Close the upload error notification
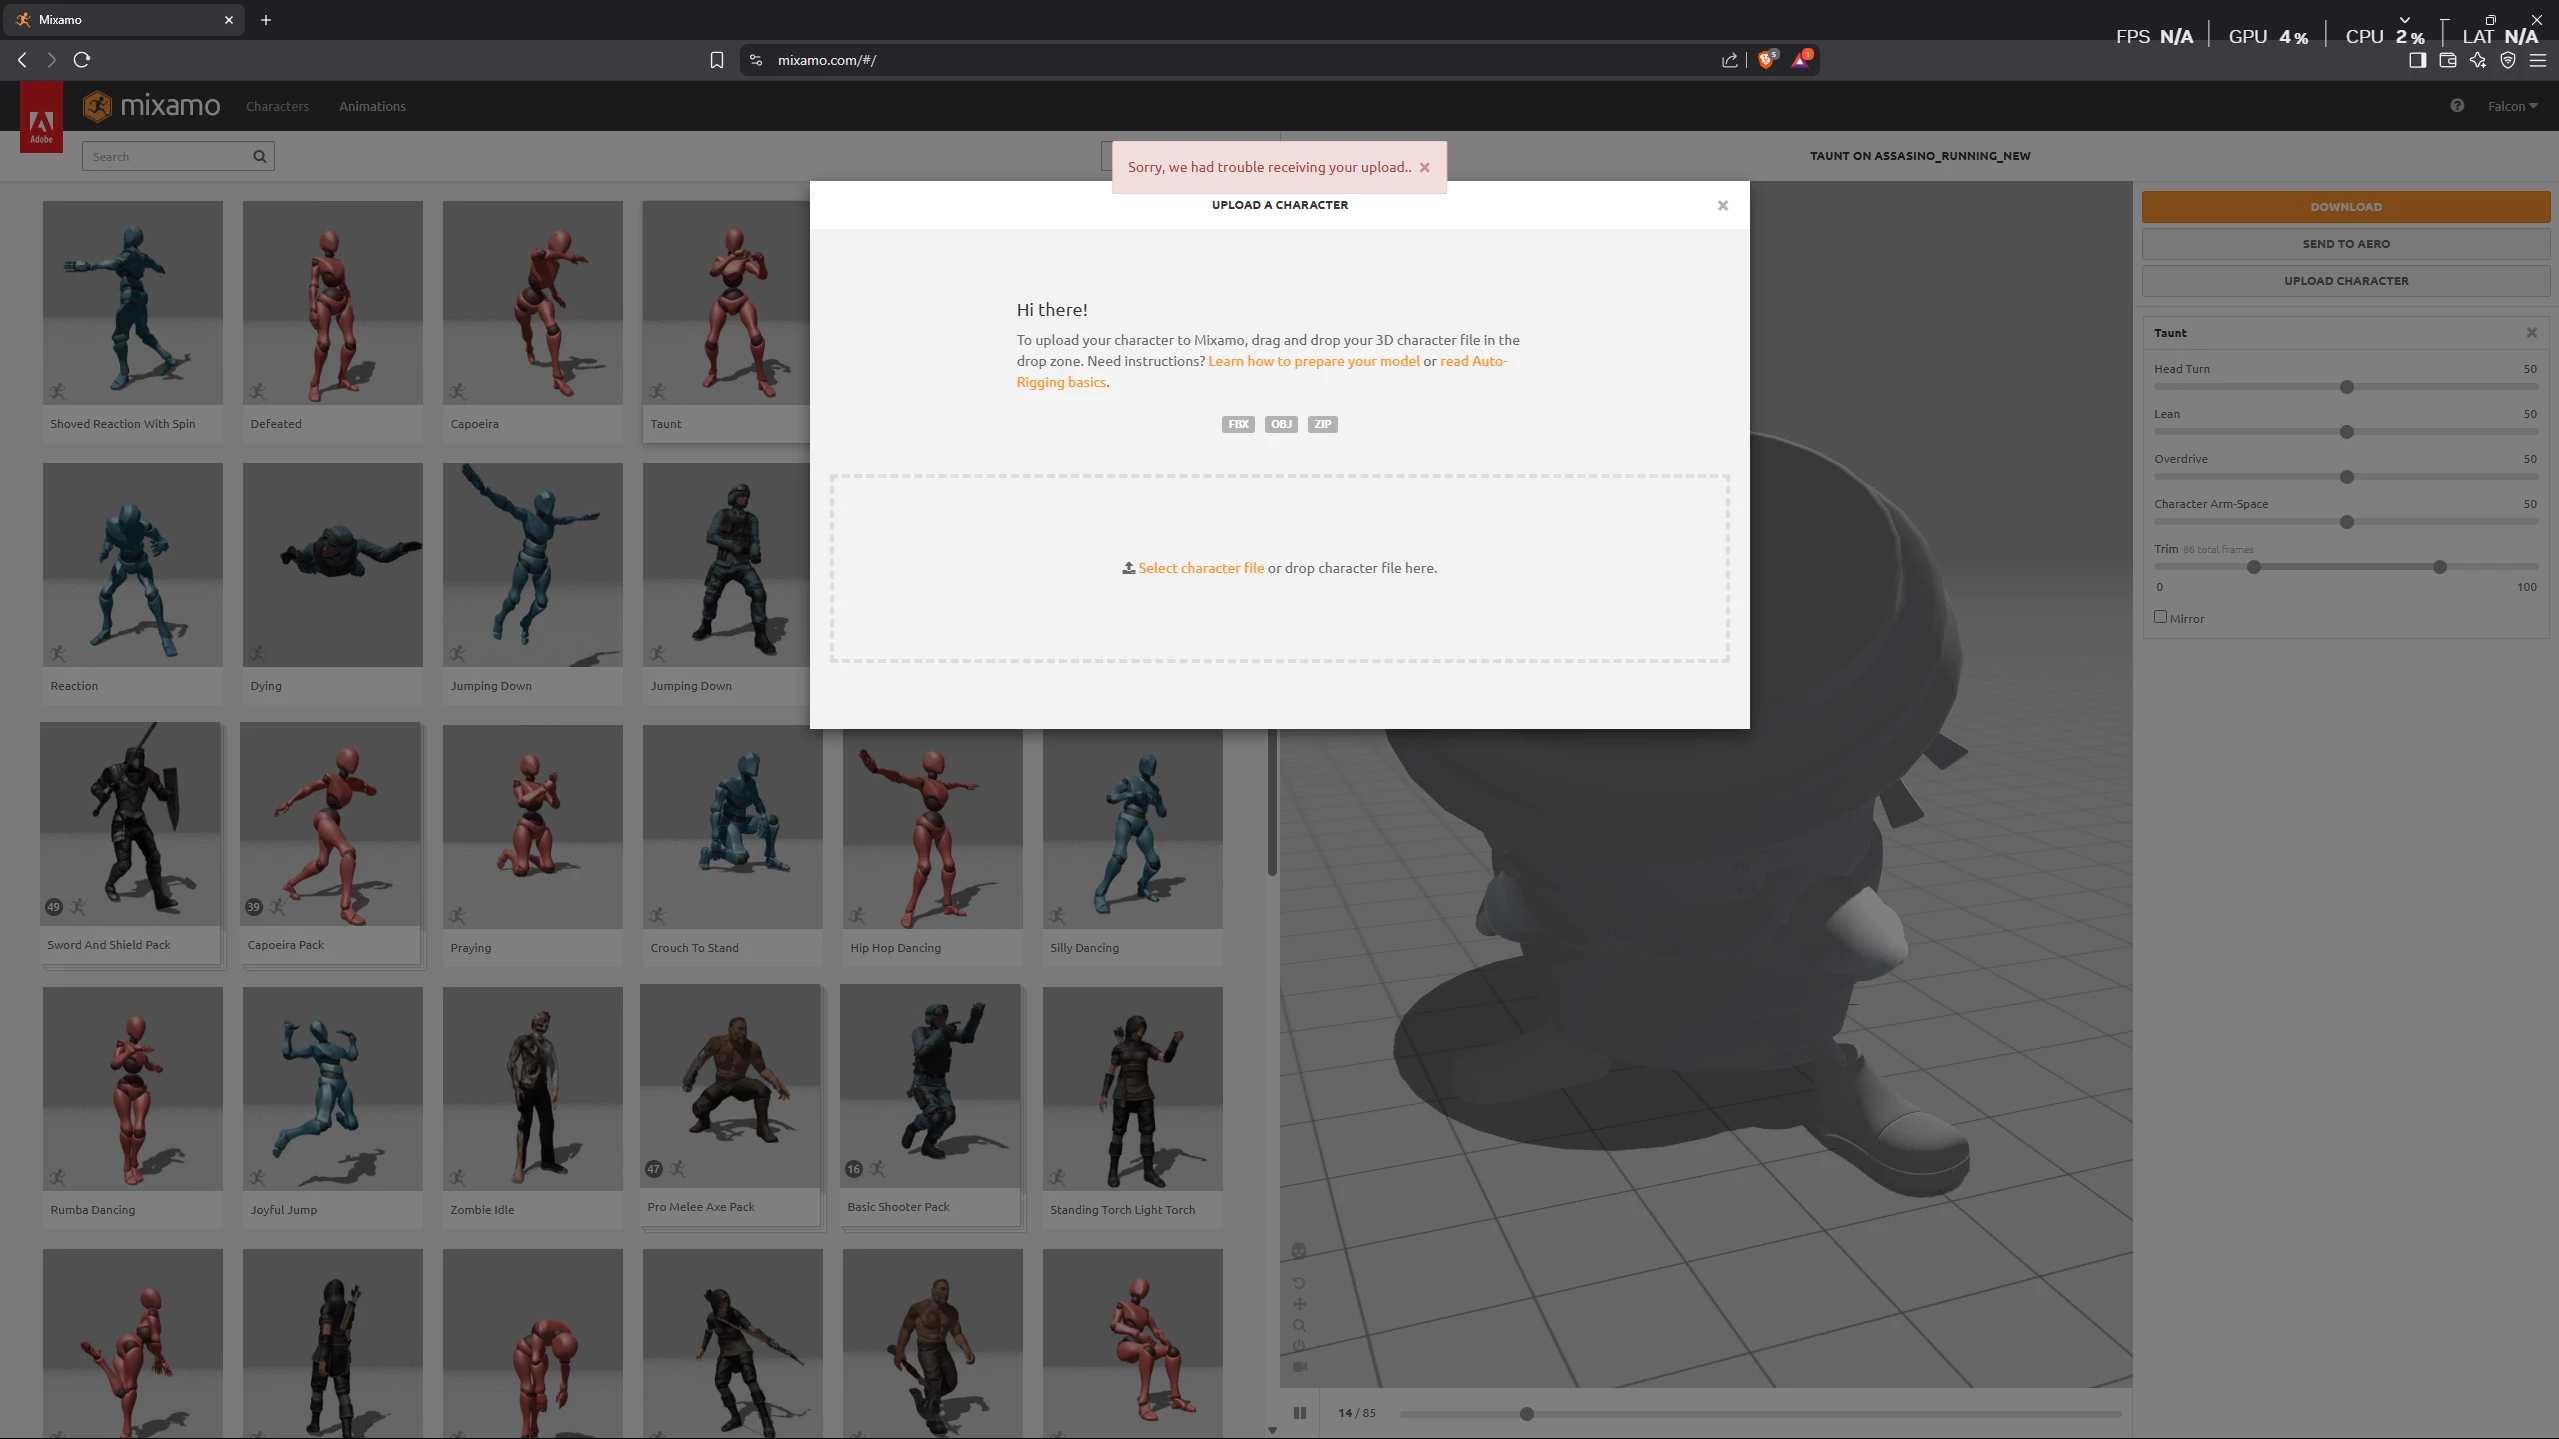The height and width of the screenshot is (1439, 2559). [x=1424, y=168]
